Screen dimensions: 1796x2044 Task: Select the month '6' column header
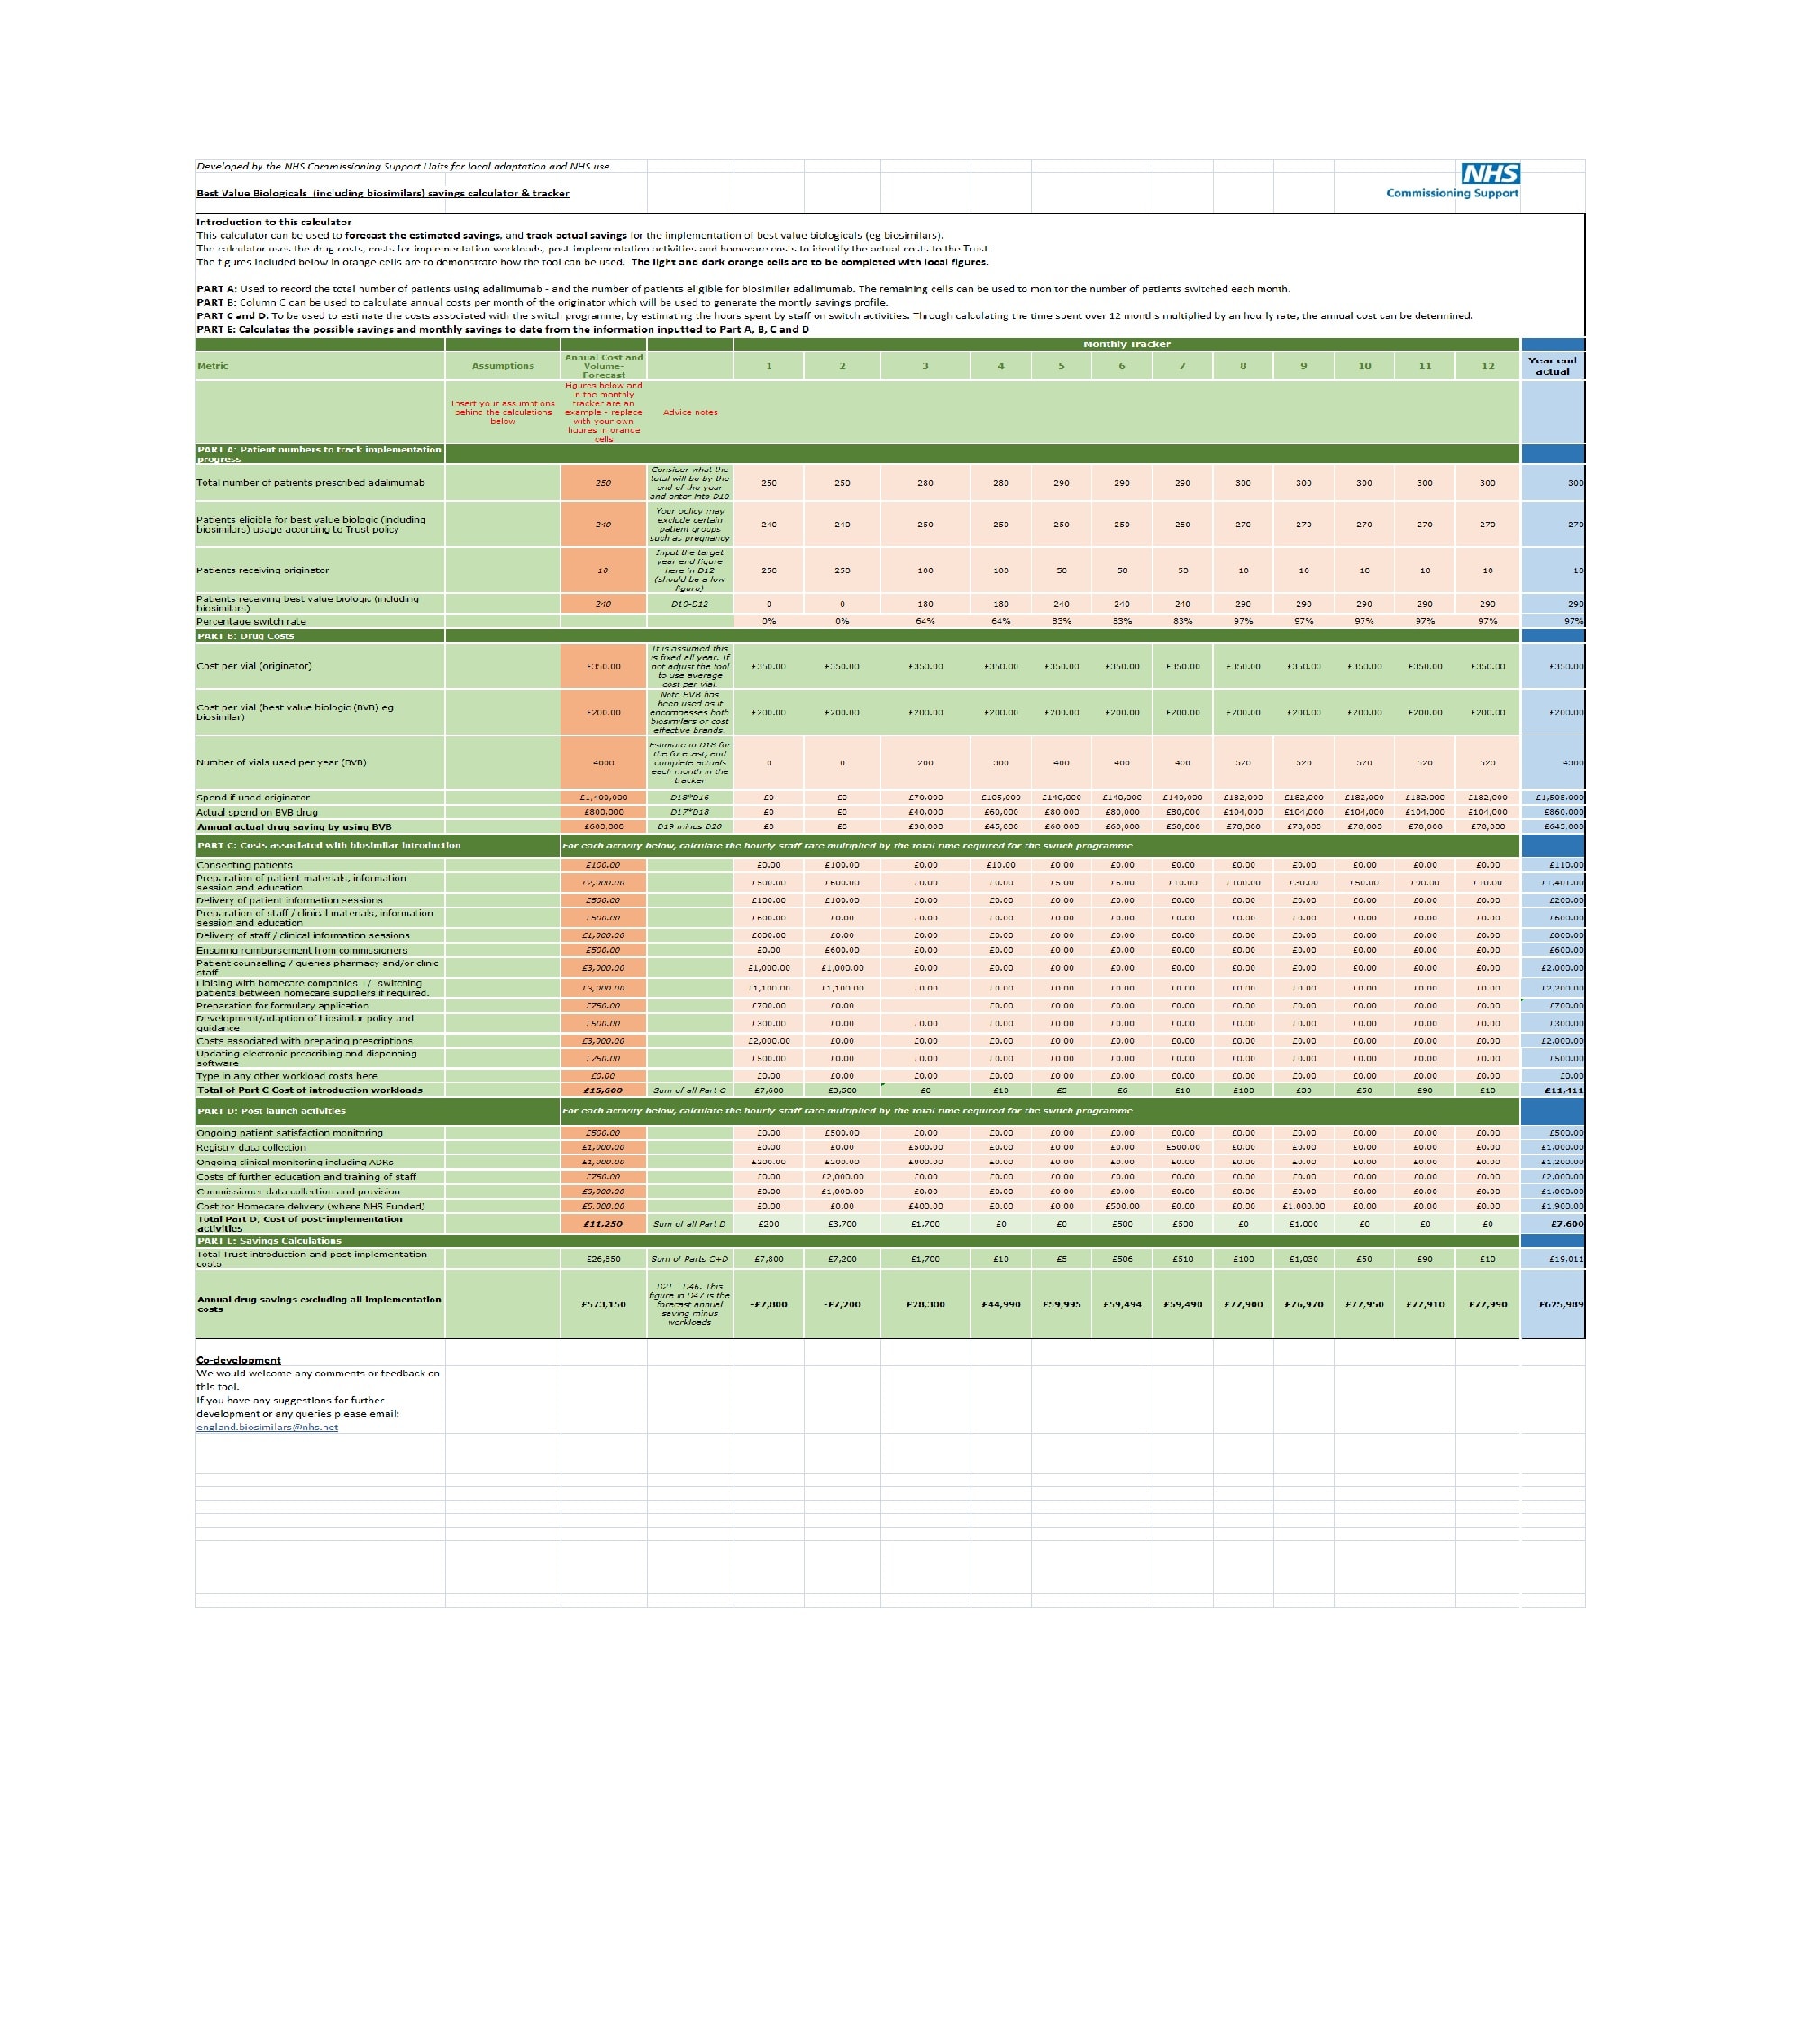pyautogui.click(x=1122, y=365)
